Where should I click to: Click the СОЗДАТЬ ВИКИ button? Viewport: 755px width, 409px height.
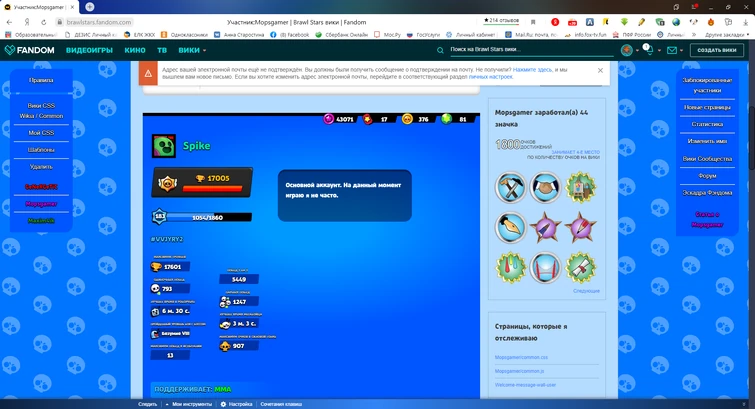[716, 50]
